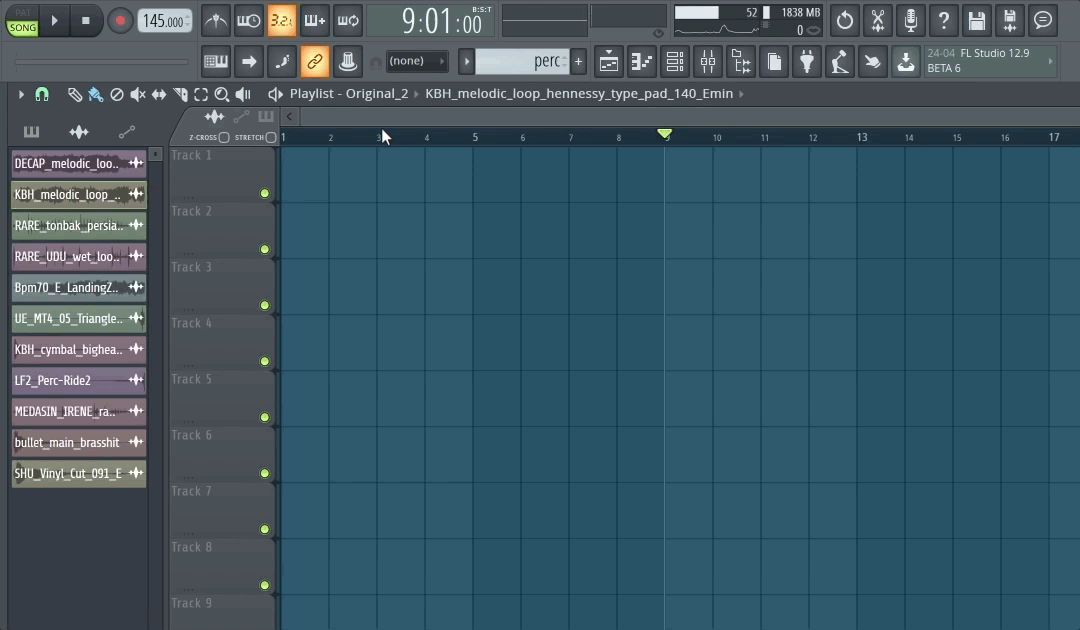Viewport: 1080px width, 630px height.
Task: Click export audio floppy-with-waveform icon
Action: [1010, 21]
